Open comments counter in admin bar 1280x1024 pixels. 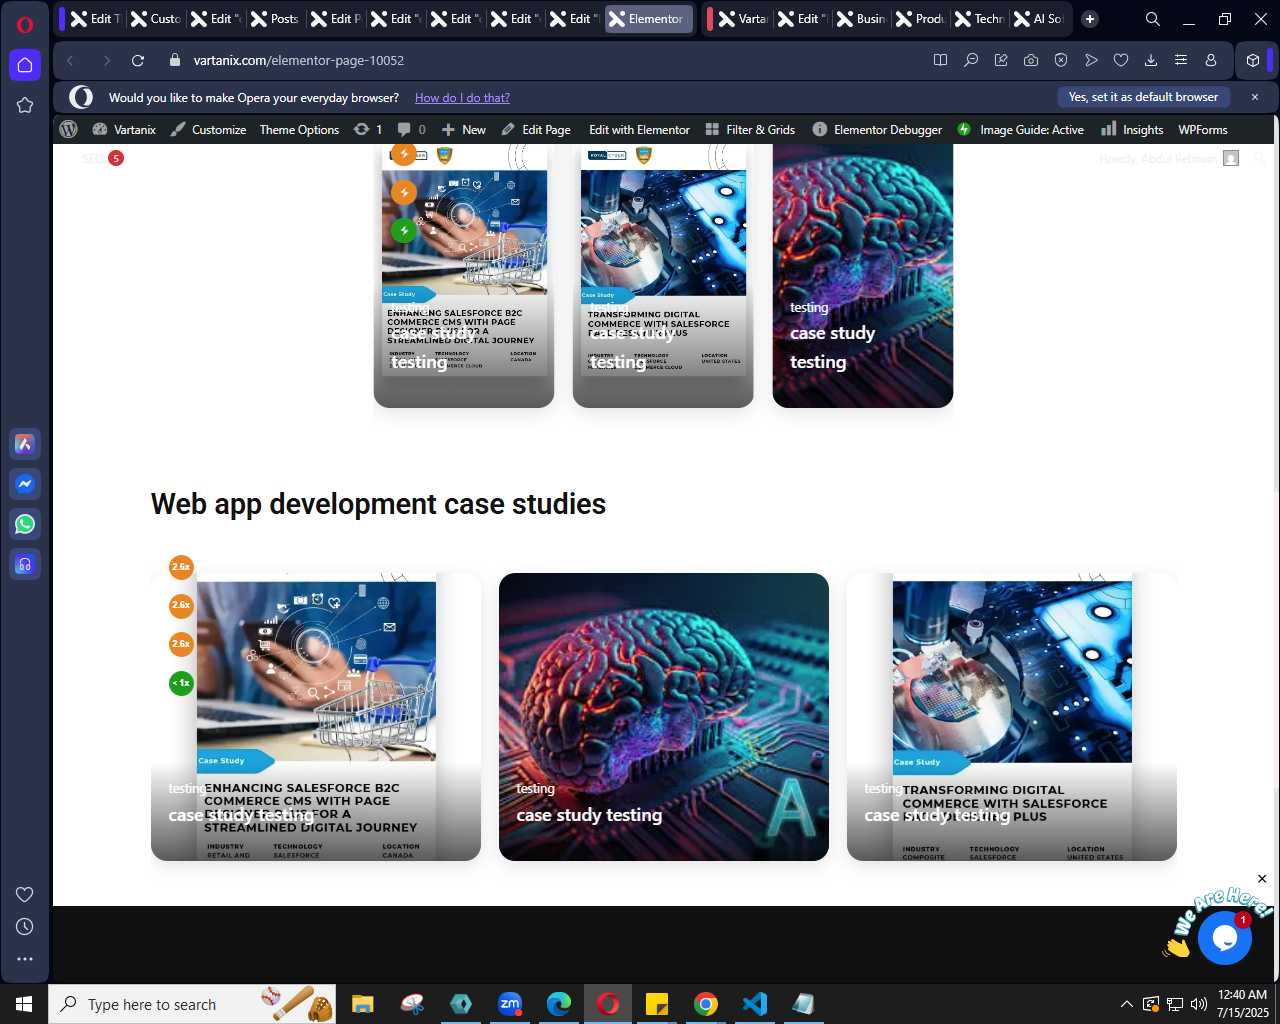[x=411, y=129]
